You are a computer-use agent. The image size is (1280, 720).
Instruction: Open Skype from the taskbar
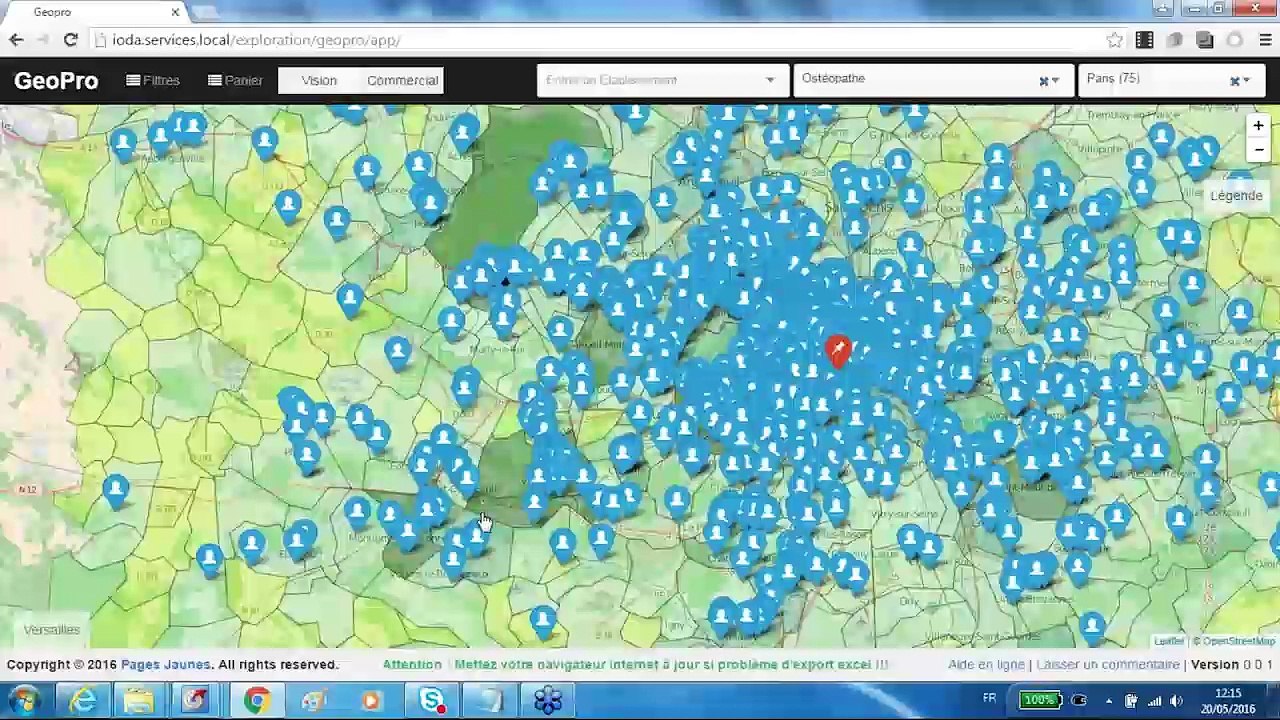(x=432, y=700)
